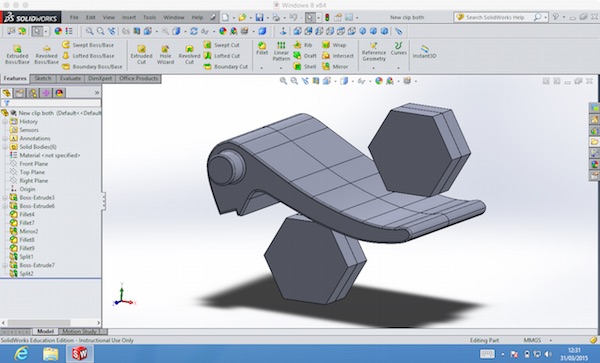Click the Lofted Boss/Base tool
The image size is (600, 363).
tap(88, 56)
